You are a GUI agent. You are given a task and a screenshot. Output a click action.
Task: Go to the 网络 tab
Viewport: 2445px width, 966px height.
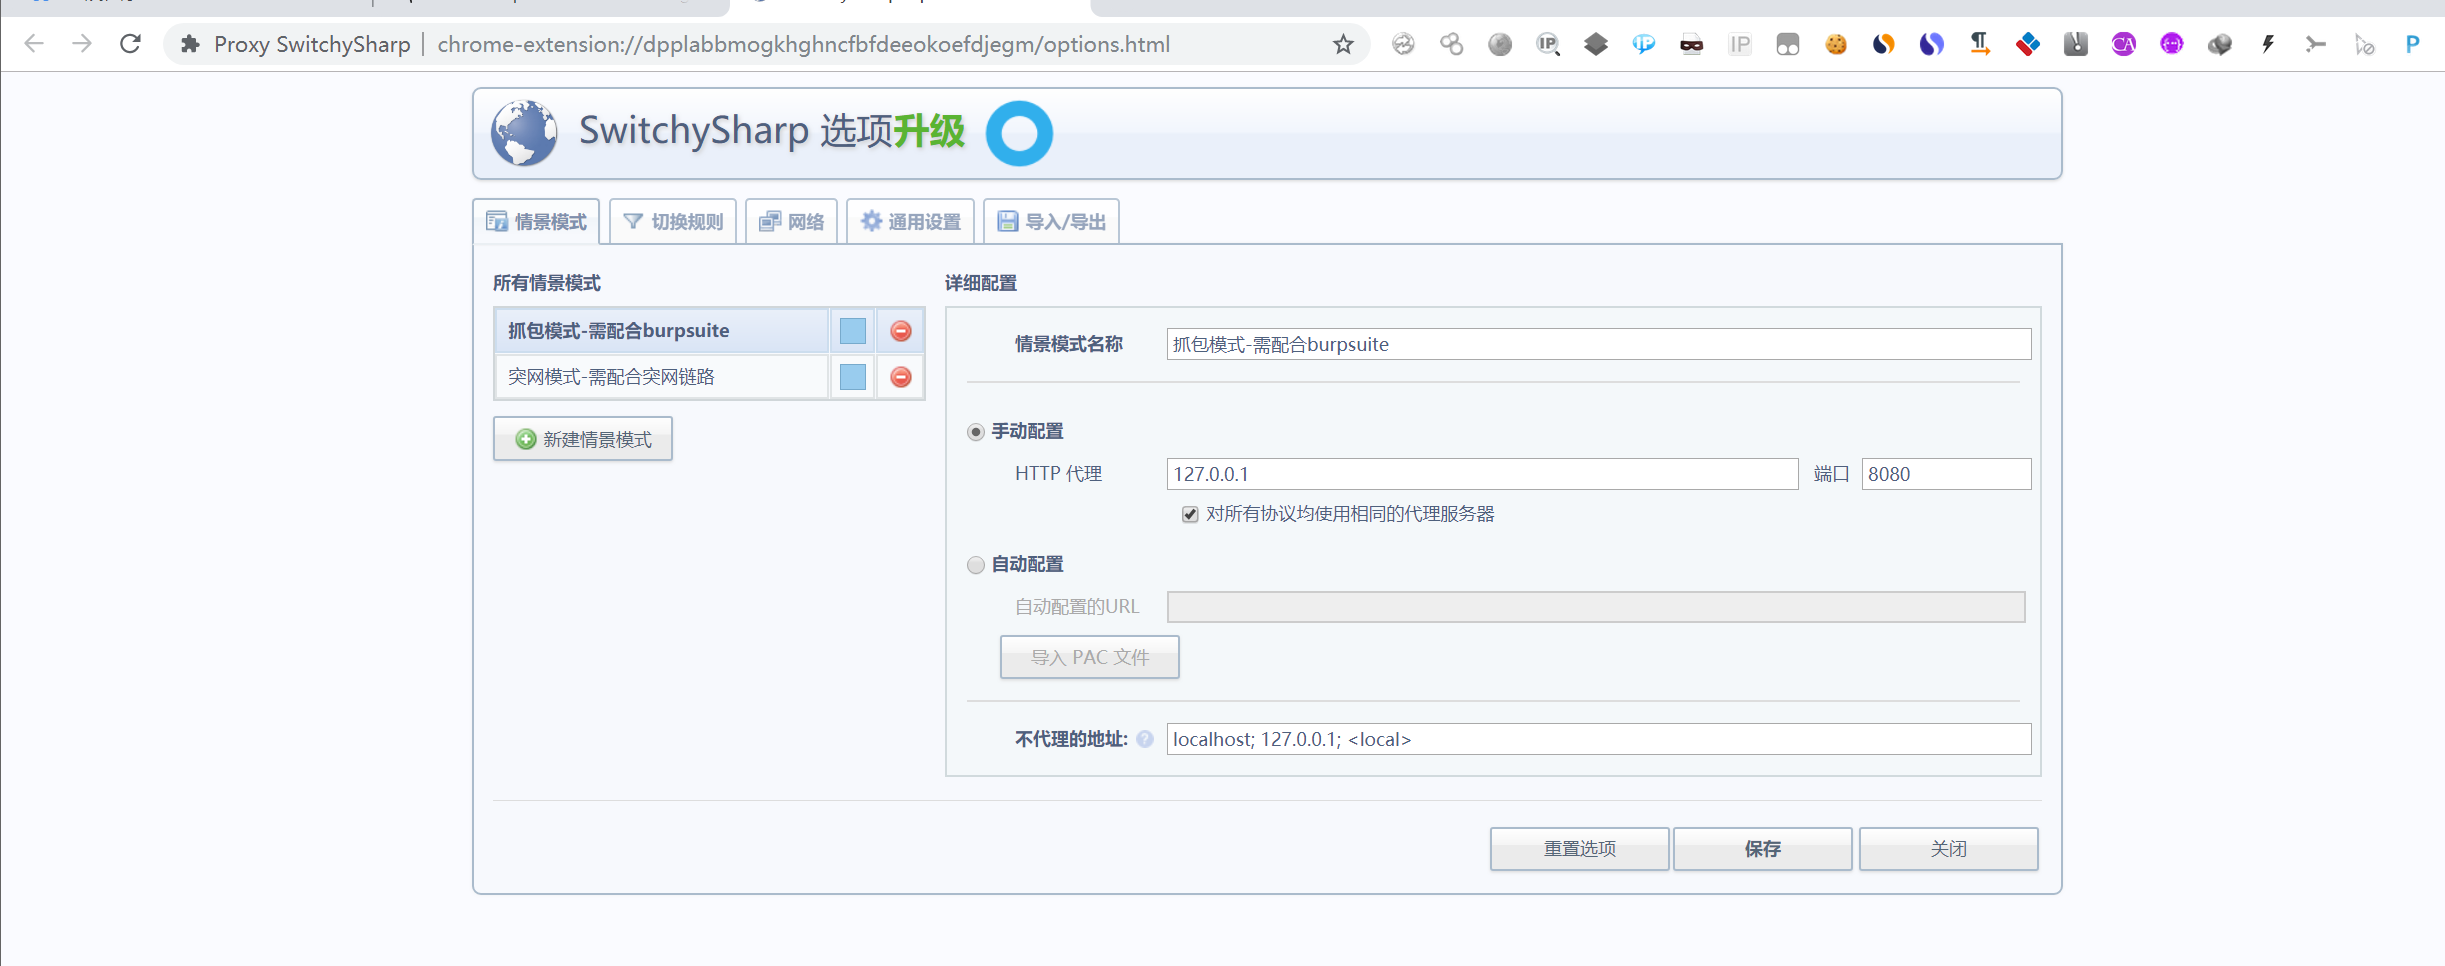click(x=792, y=221)
